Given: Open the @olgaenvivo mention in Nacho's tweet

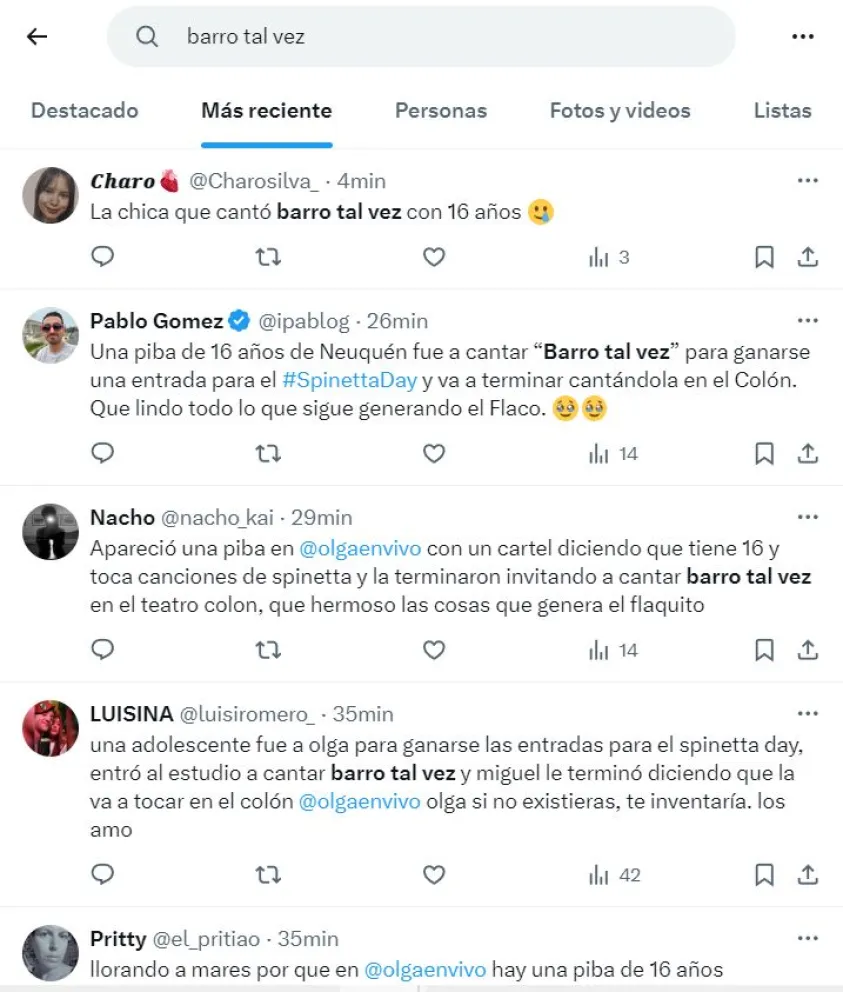Looking at the screenshot, I should tap(360, 549).
